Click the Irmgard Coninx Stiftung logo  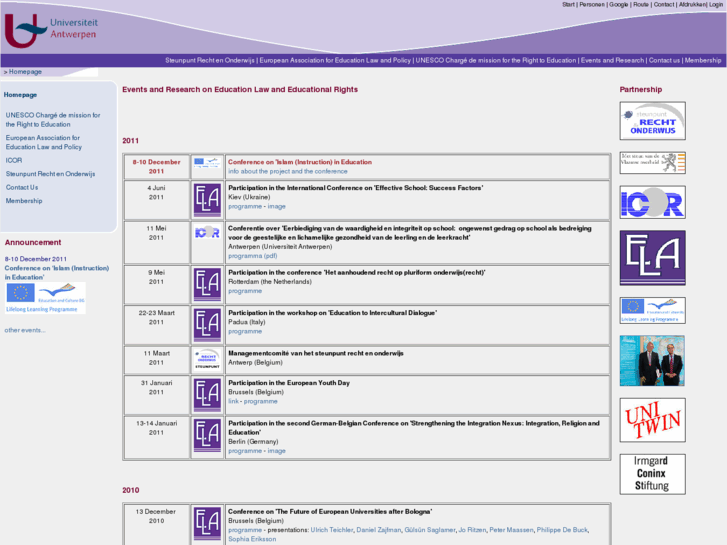coord(652,474)
